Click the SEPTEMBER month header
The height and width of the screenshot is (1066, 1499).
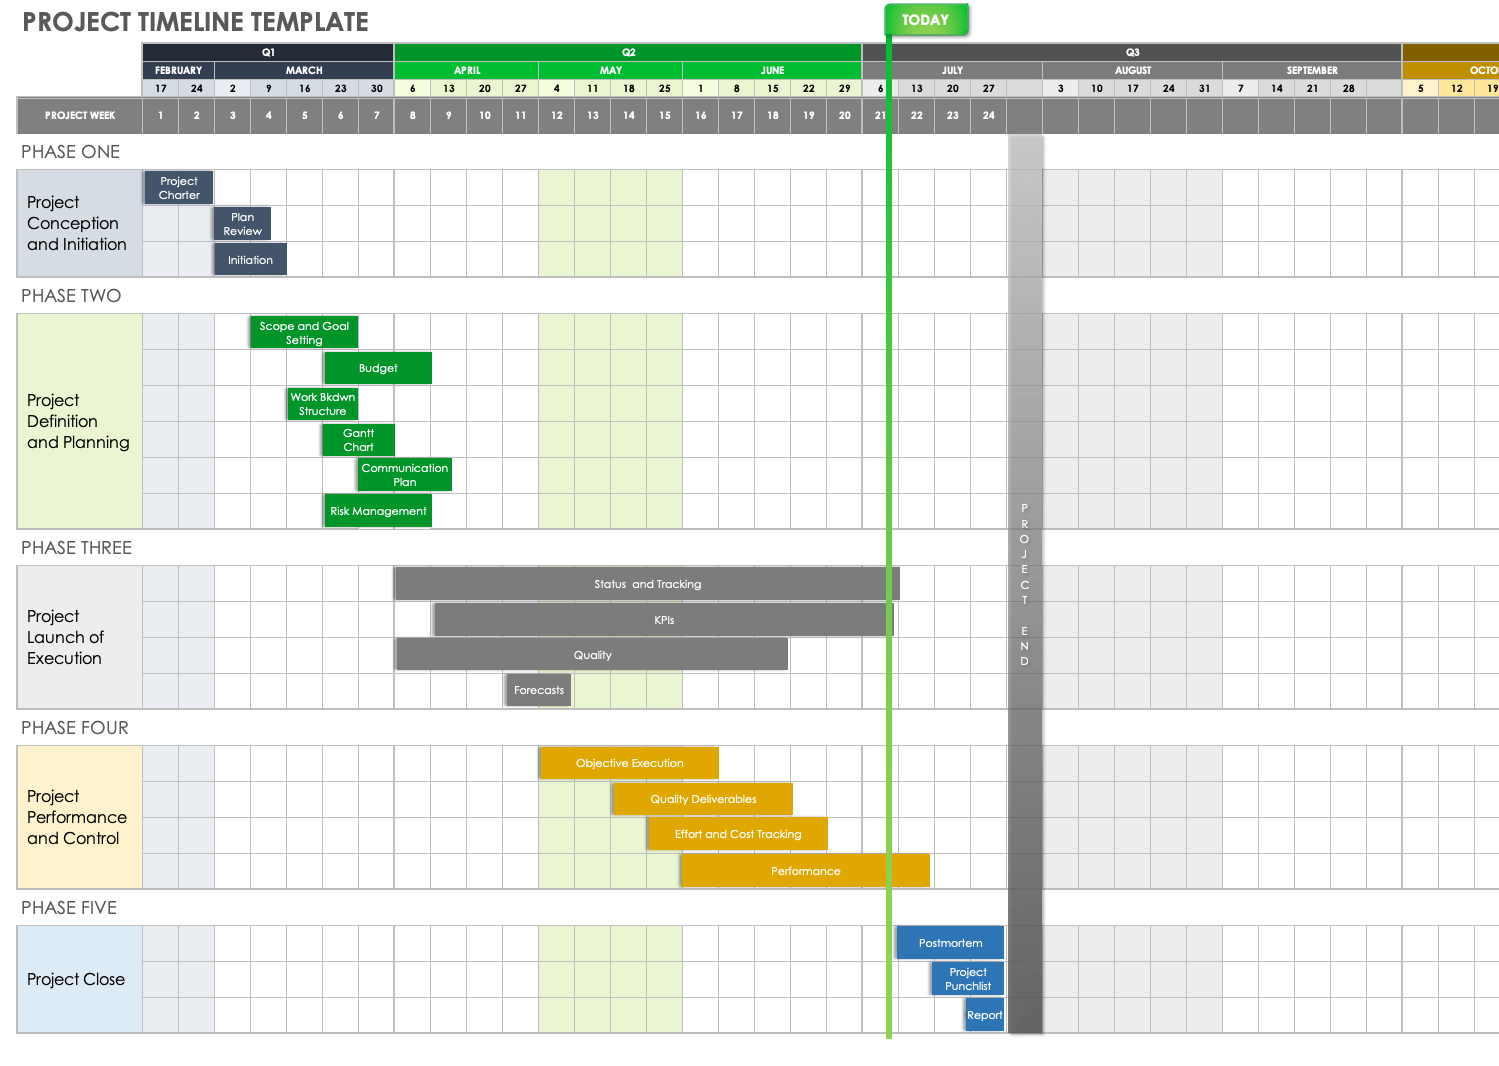point(1312,70)
